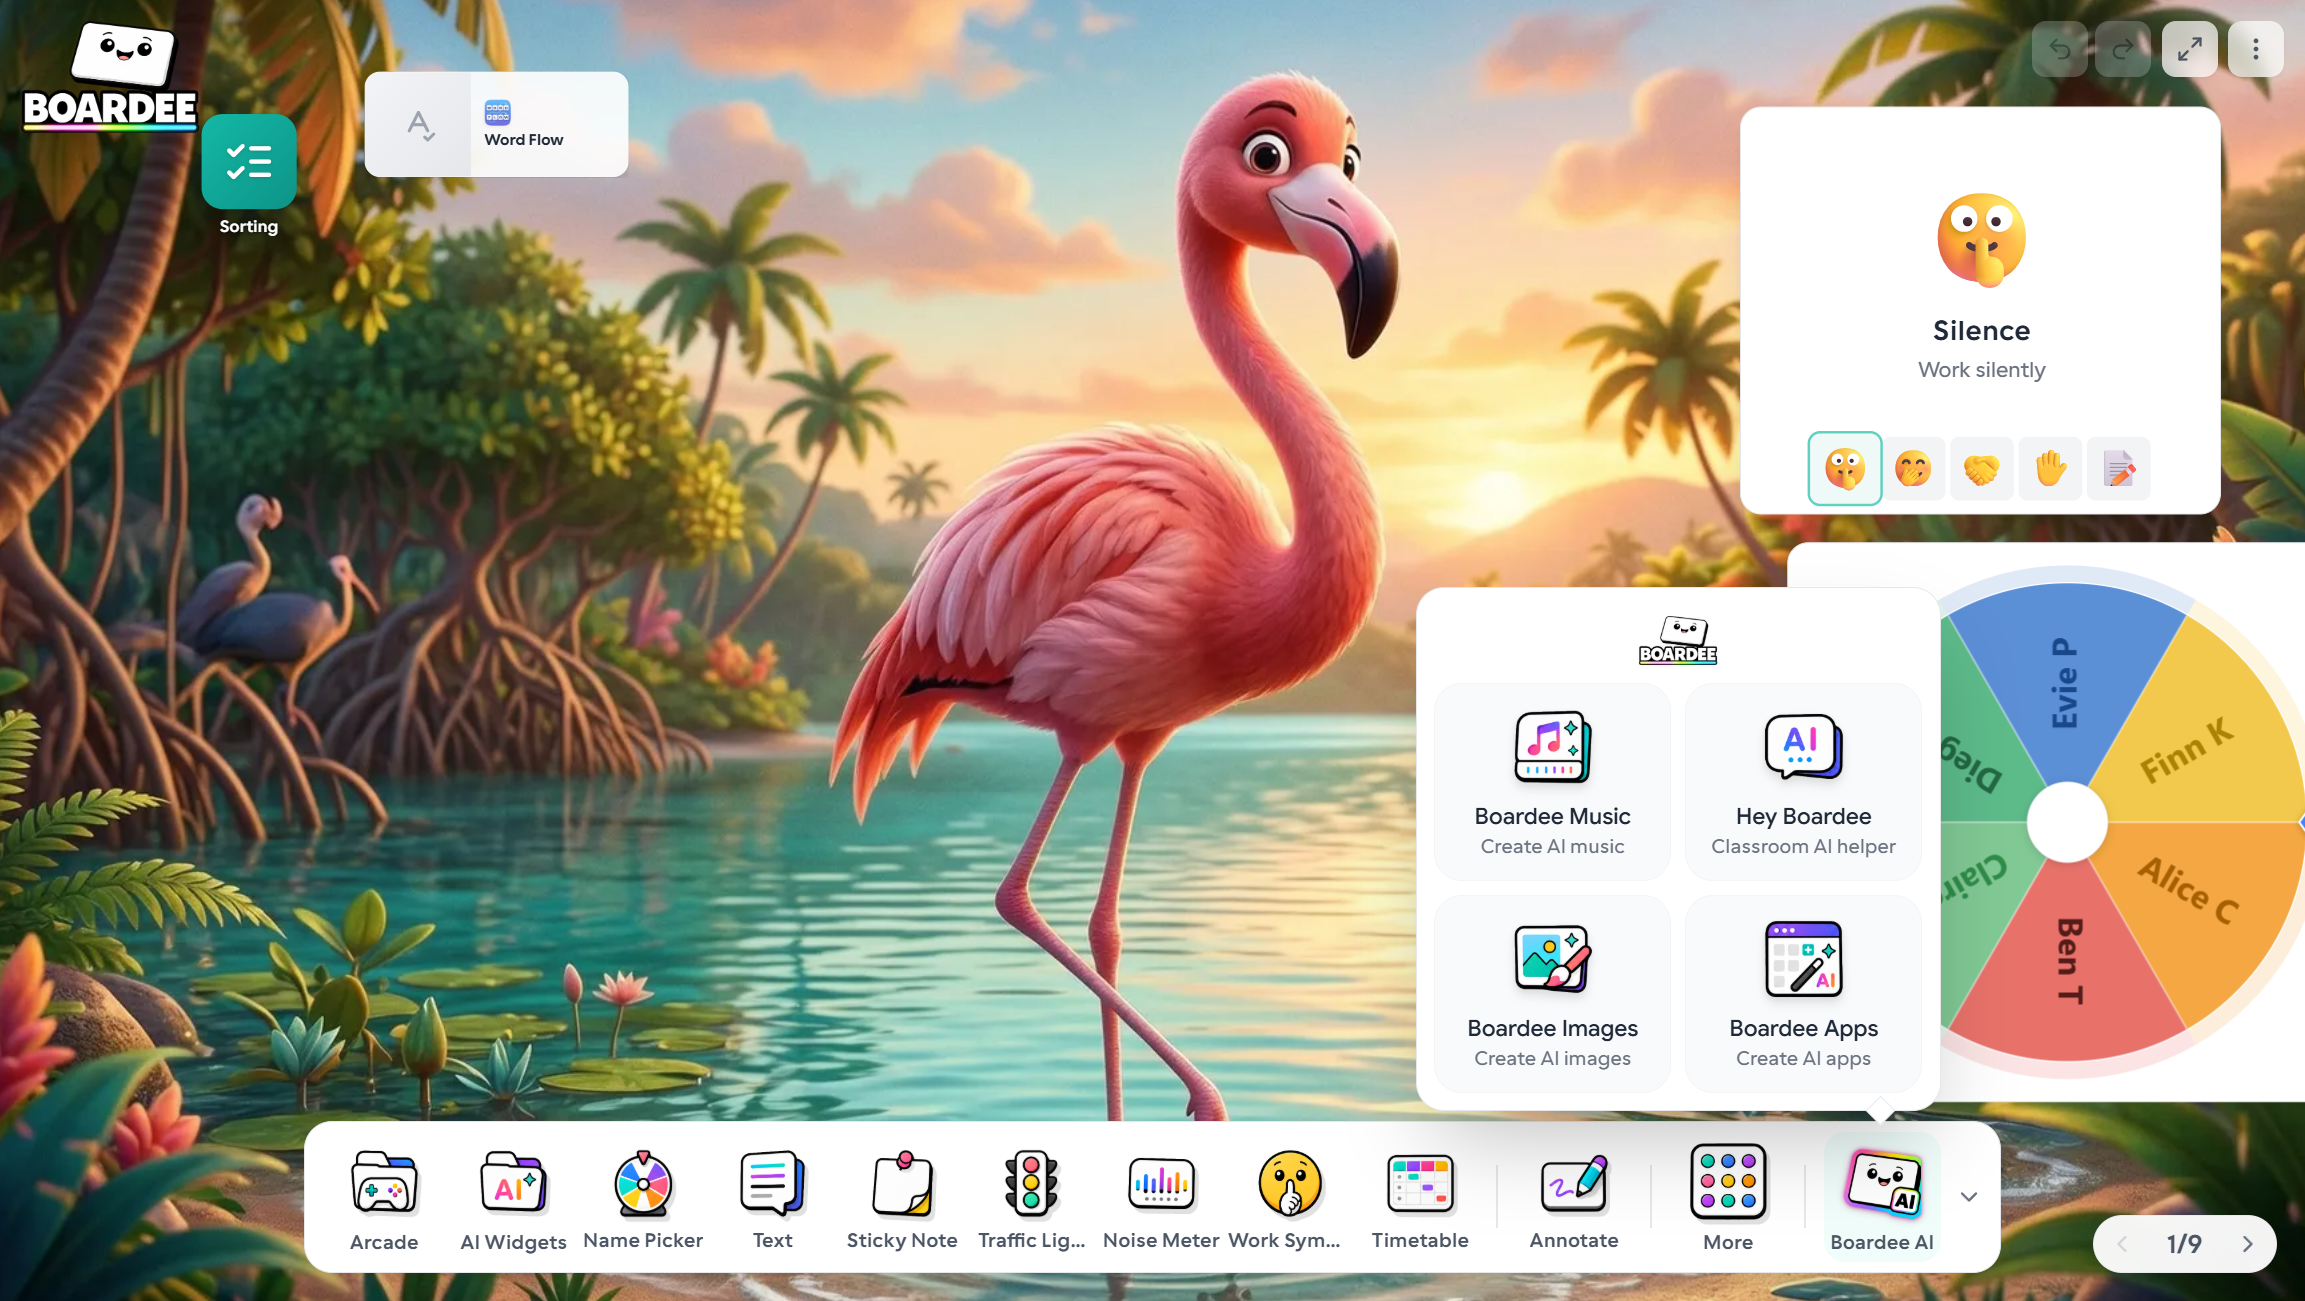Select the Silence work symbol
The image size is (2305, 1301).
(x=1845, y=468)
